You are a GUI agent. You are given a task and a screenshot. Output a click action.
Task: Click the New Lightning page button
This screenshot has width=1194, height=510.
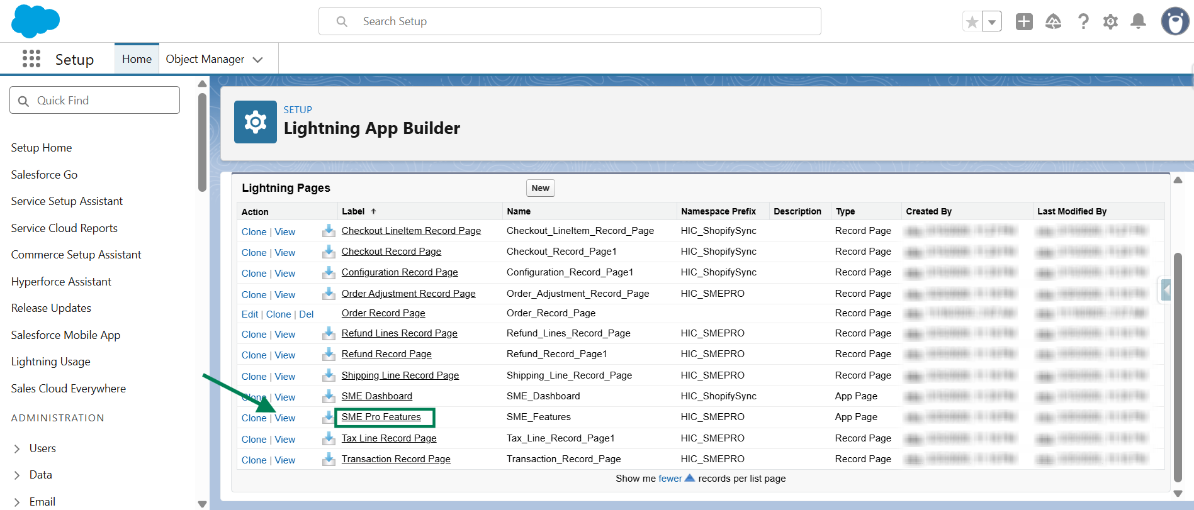point(540,188)
